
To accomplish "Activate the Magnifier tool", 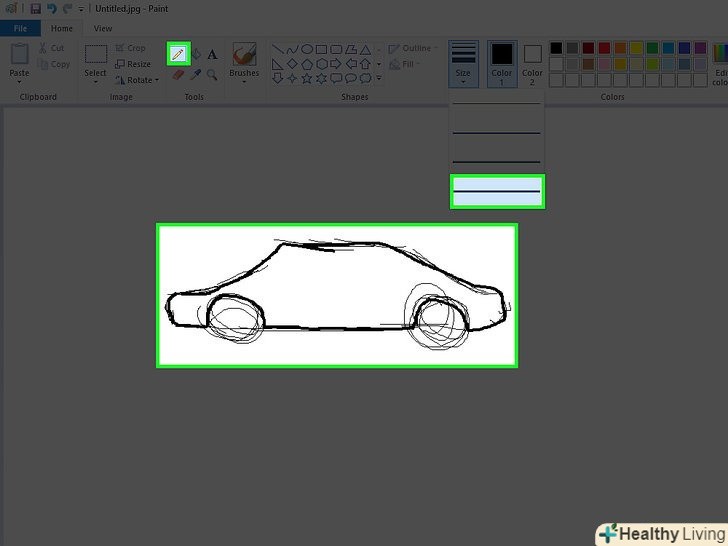I will pyautogui.click(x=212, y=74).
